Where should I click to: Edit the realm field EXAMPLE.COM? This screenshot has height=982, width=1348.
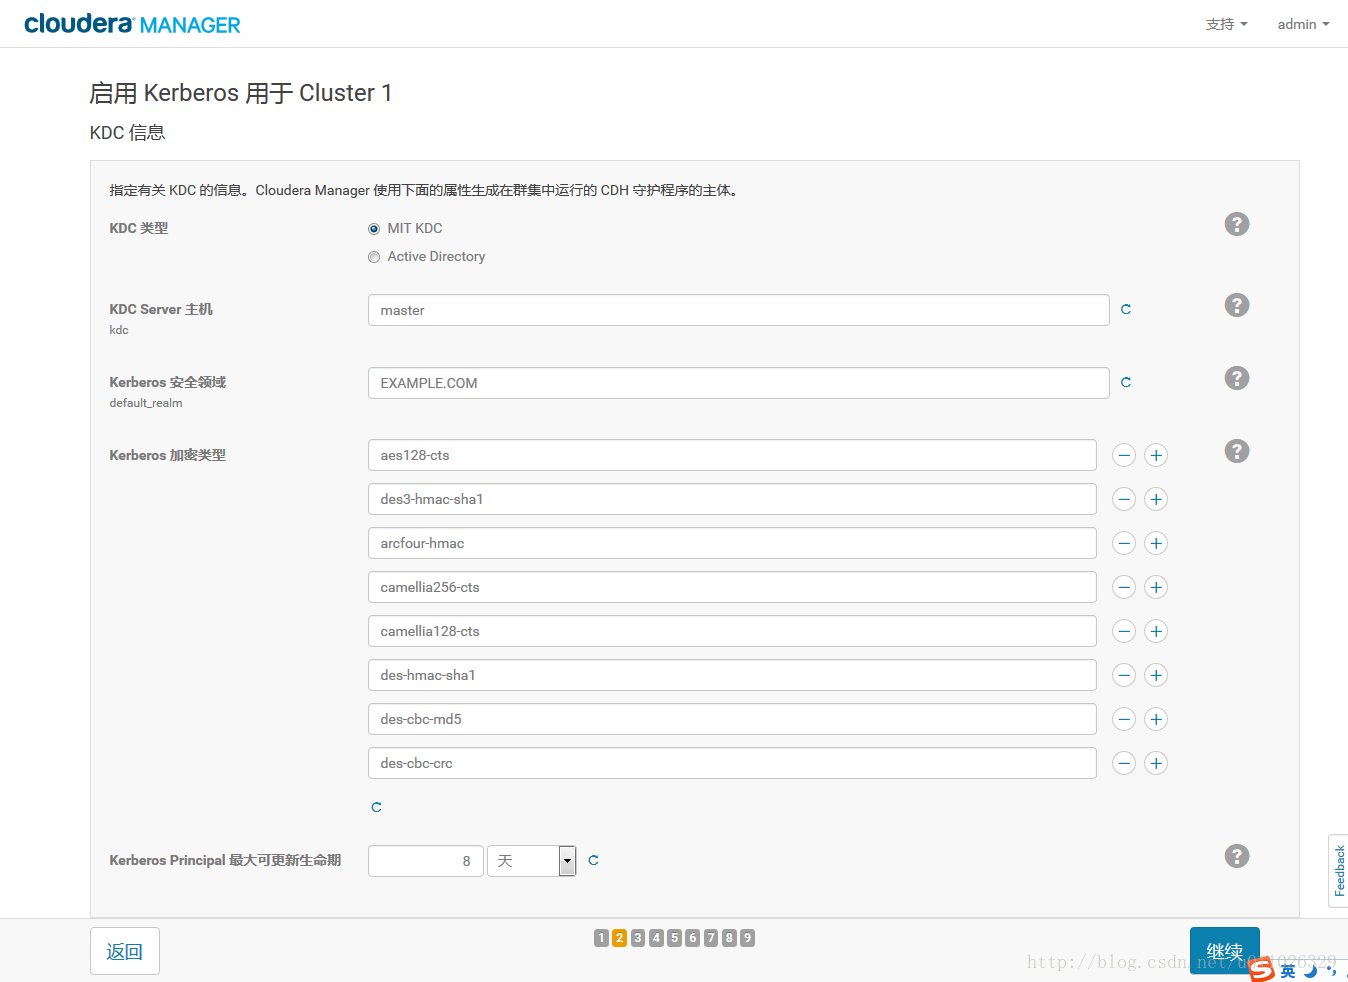739,383
